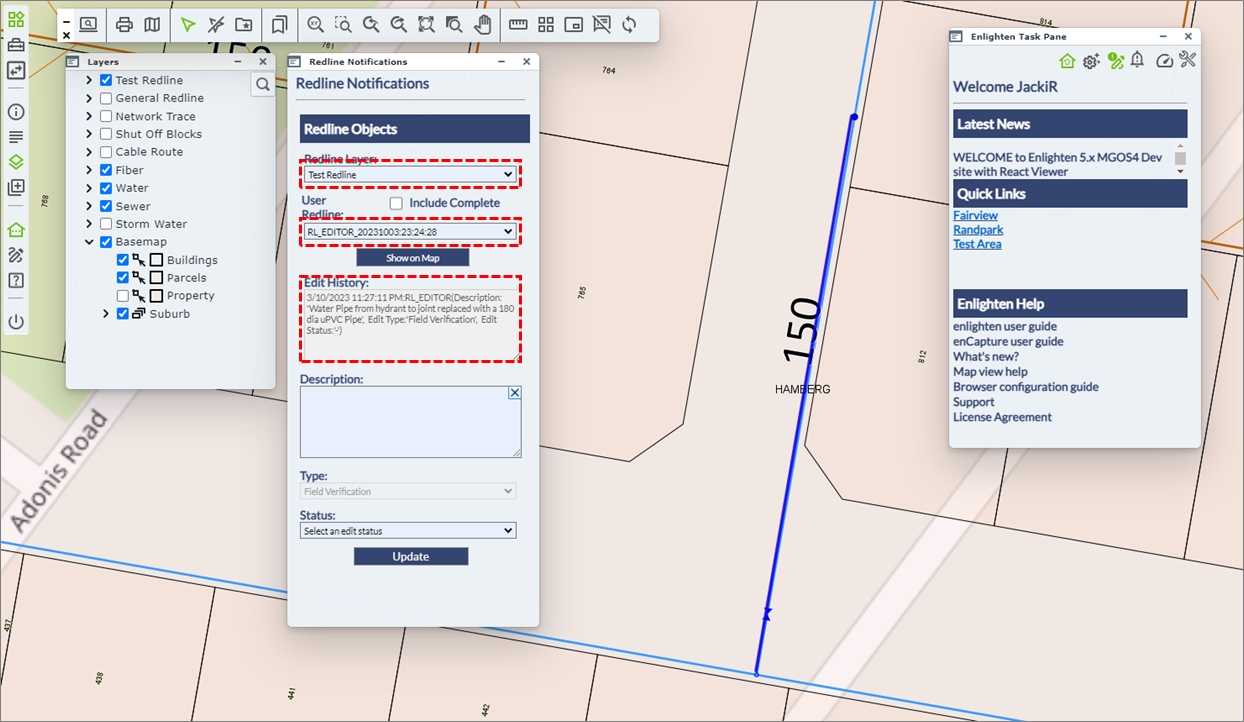The image size is (1244, 722).
Task: Expand the Water layer group
Action: 89,188
